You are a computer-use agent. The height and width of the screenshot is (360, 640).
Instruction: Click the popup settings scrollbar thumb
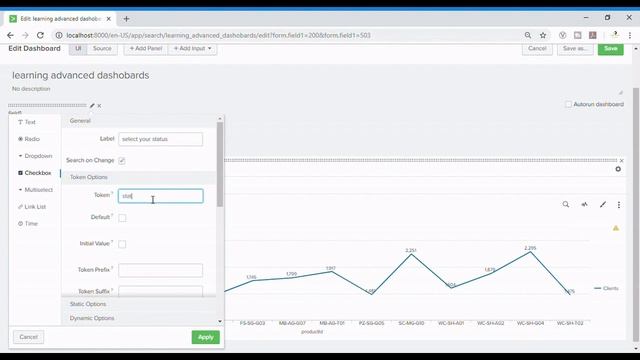pos(220,164)
